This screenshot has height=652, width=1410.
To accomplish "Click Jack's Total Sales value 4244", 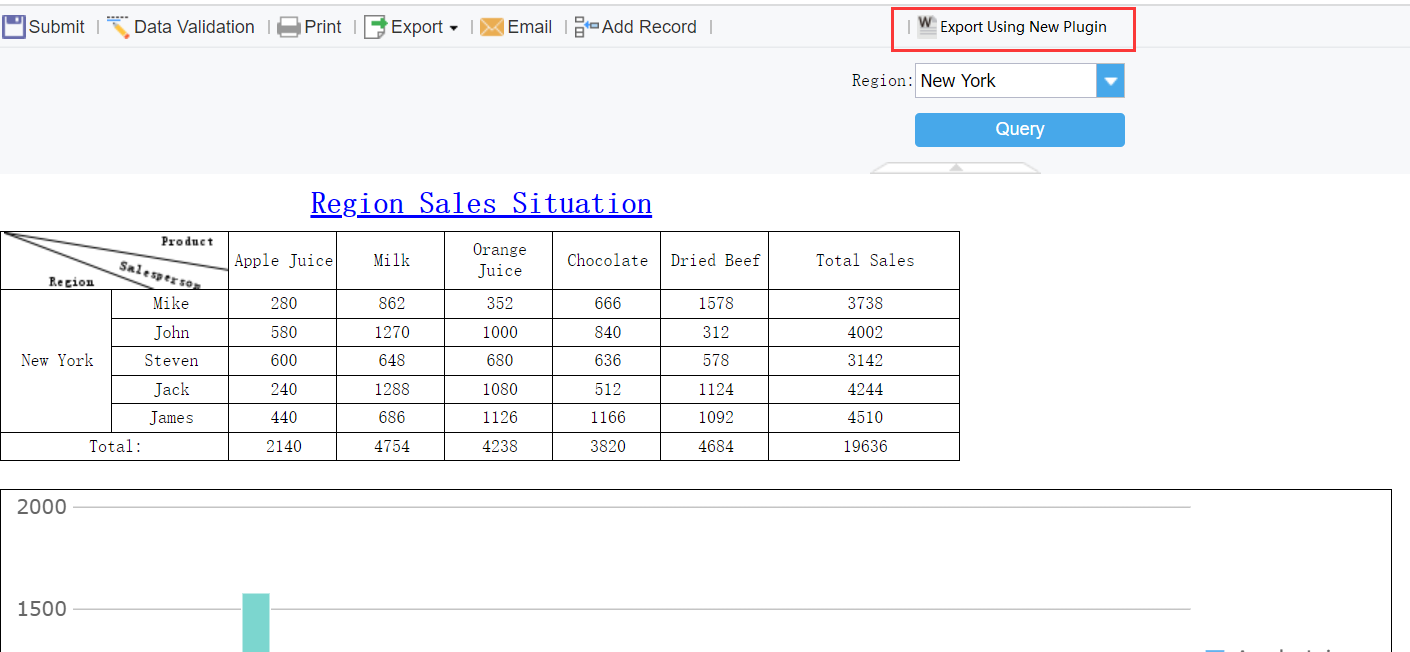I will coord(864,390).
